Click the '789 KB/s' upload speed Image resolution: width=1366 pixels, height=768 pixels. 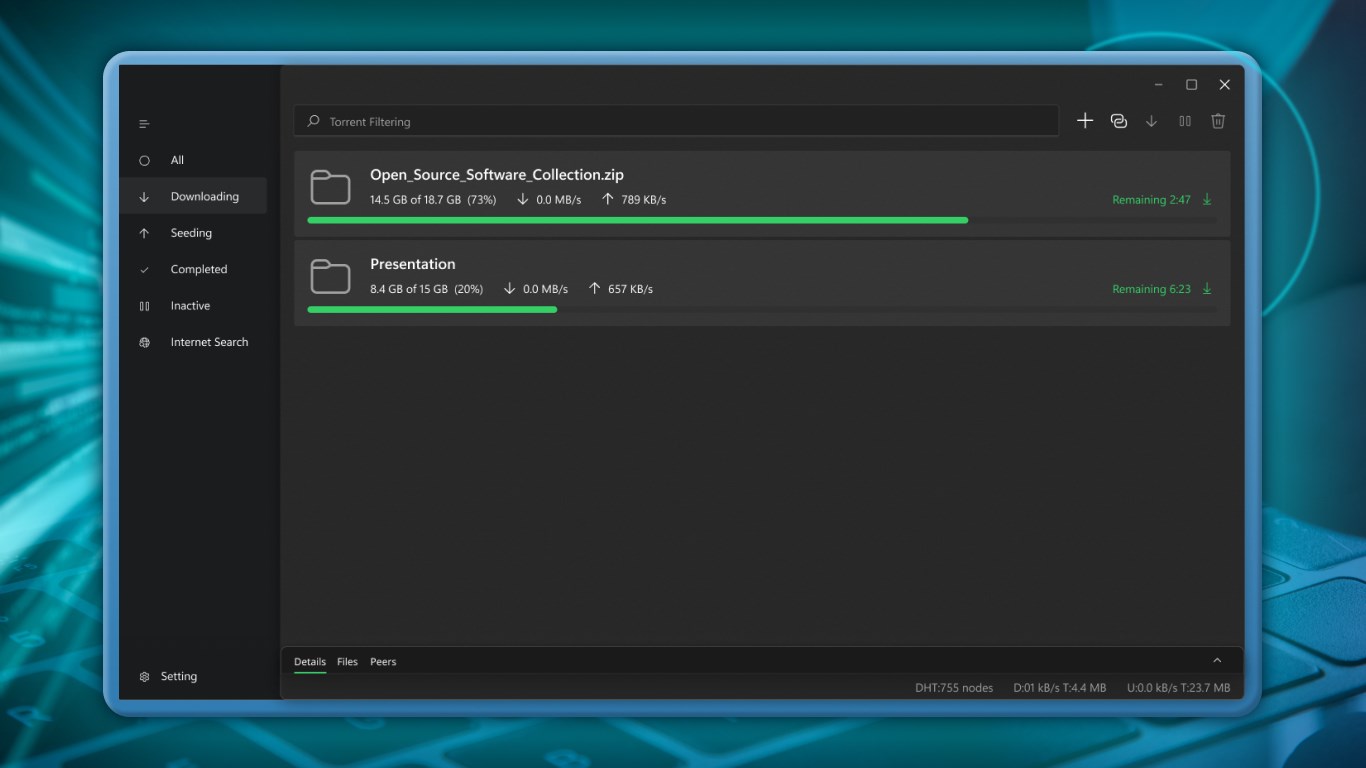click(644, 200)
